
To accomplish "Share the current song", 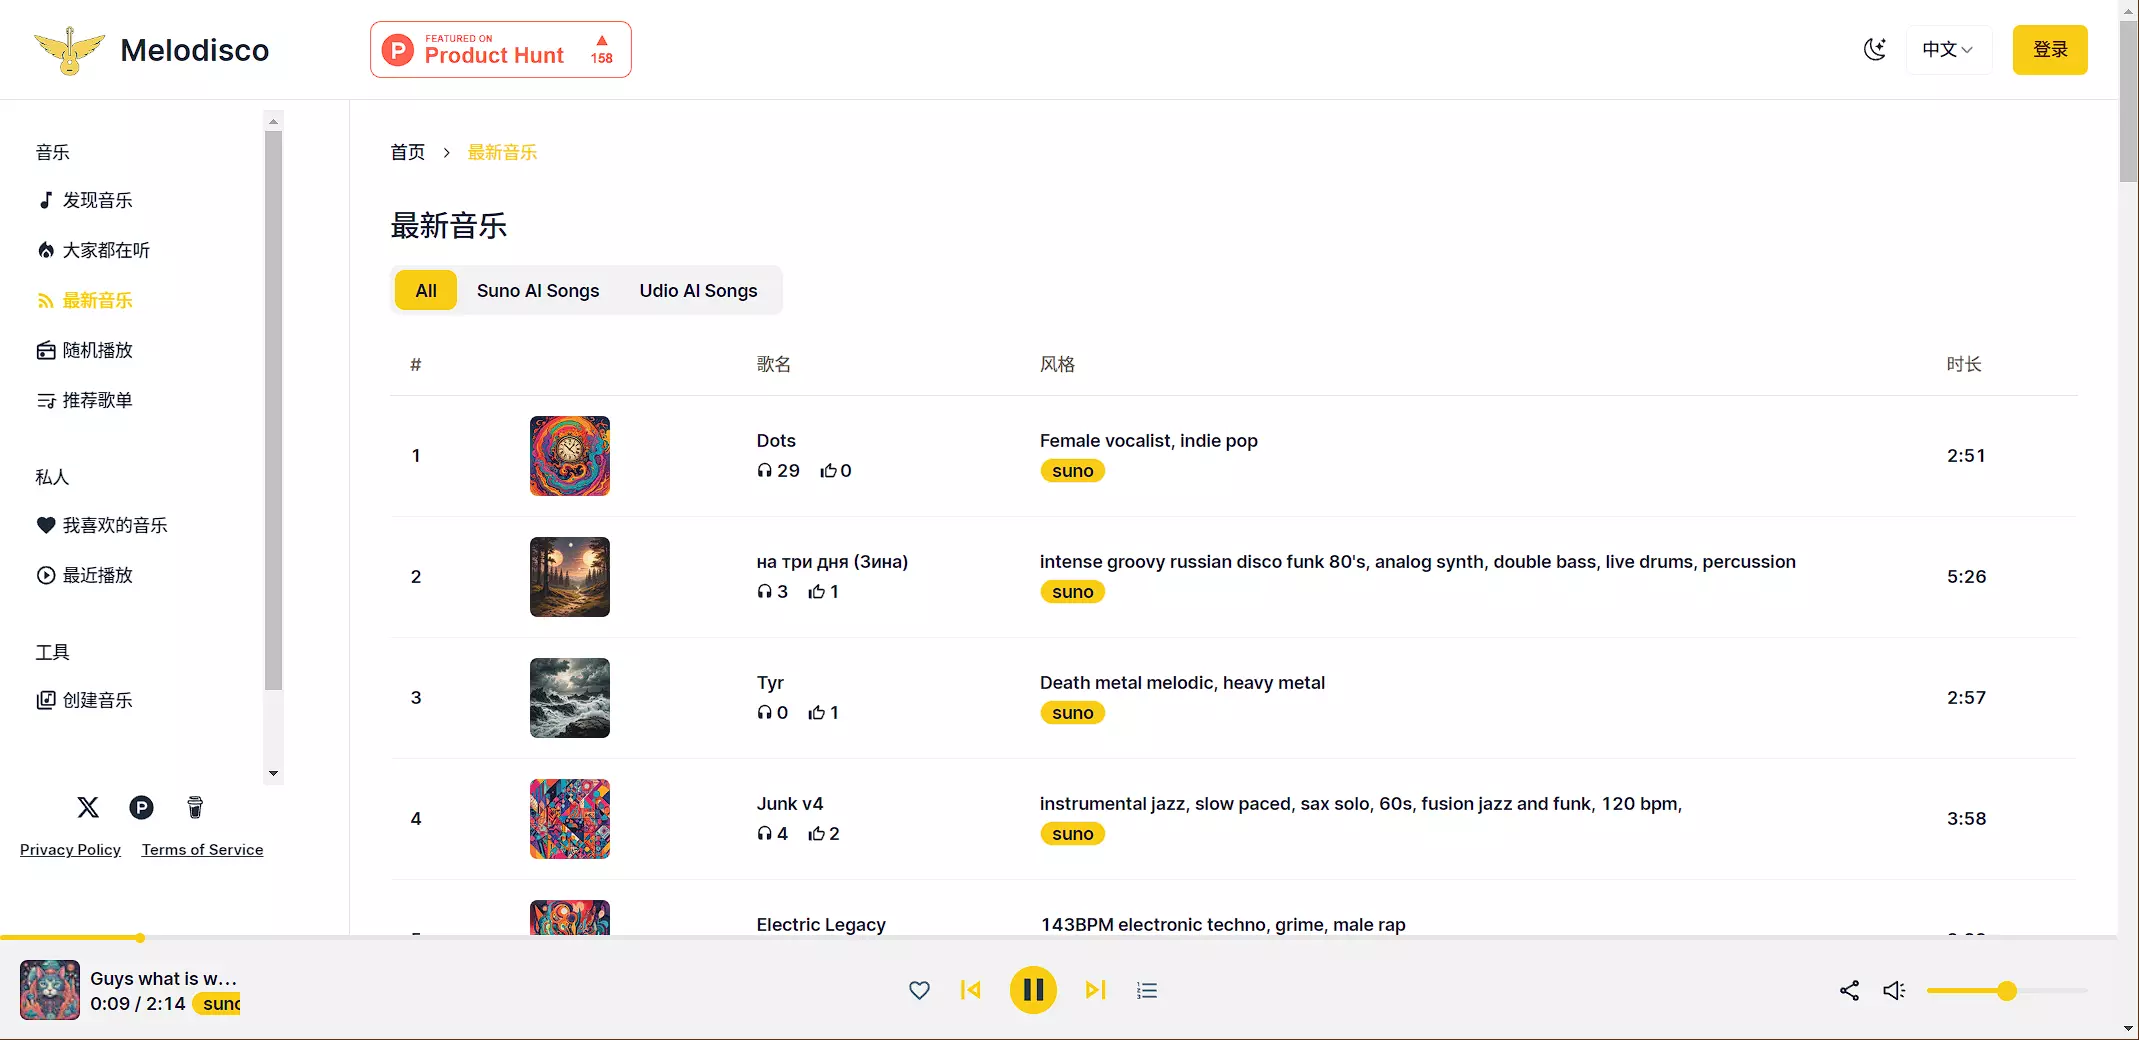I will coord(1849,990).
